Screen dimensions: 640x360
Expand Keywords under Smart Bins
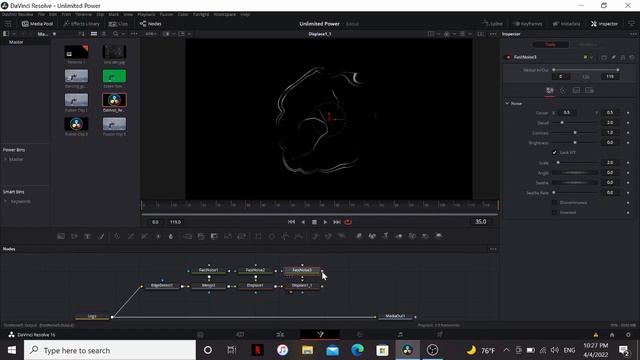(5, 202)
